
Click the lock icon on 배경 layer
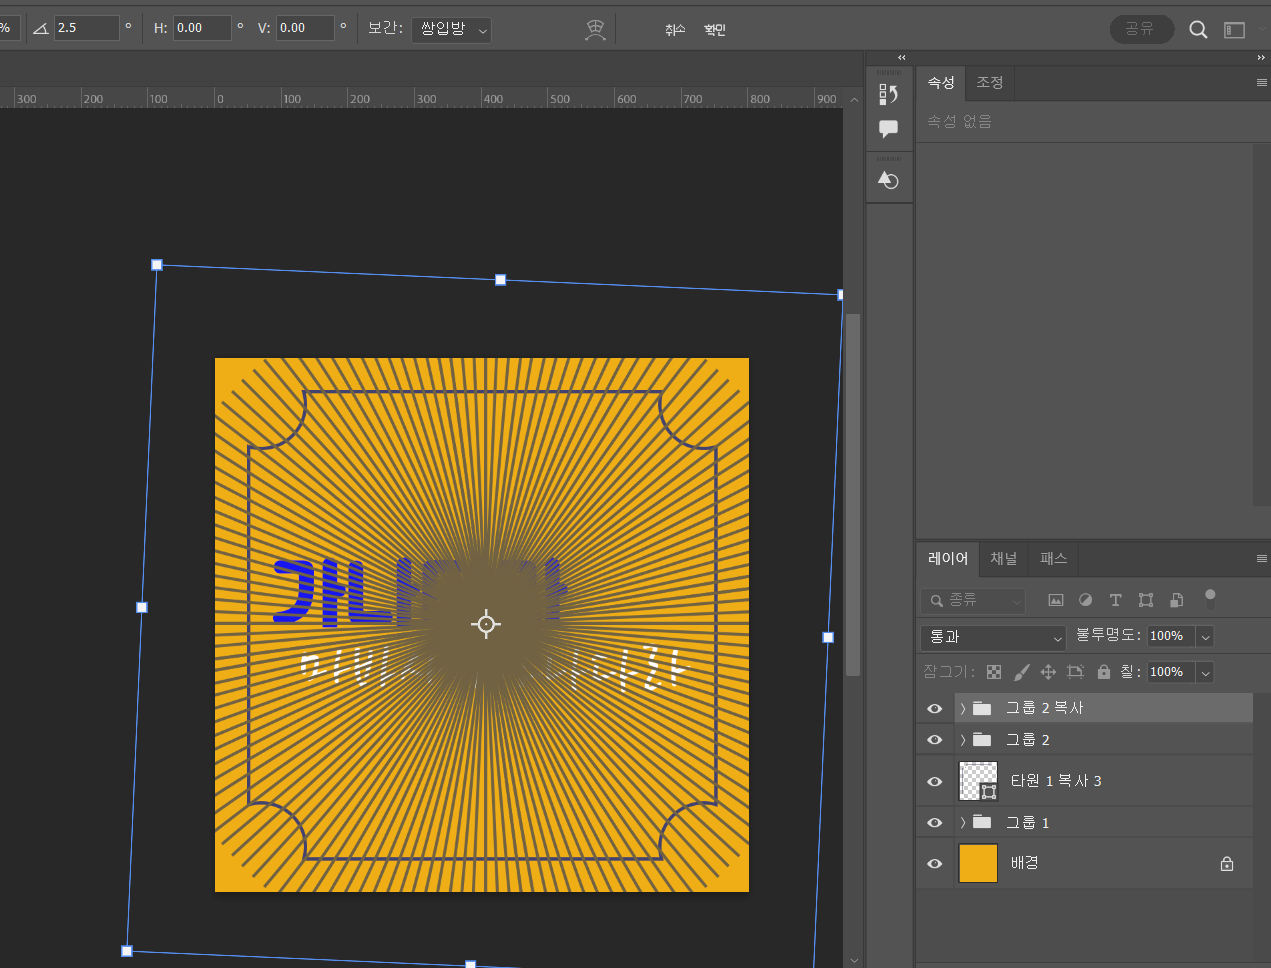point(1227,864)
